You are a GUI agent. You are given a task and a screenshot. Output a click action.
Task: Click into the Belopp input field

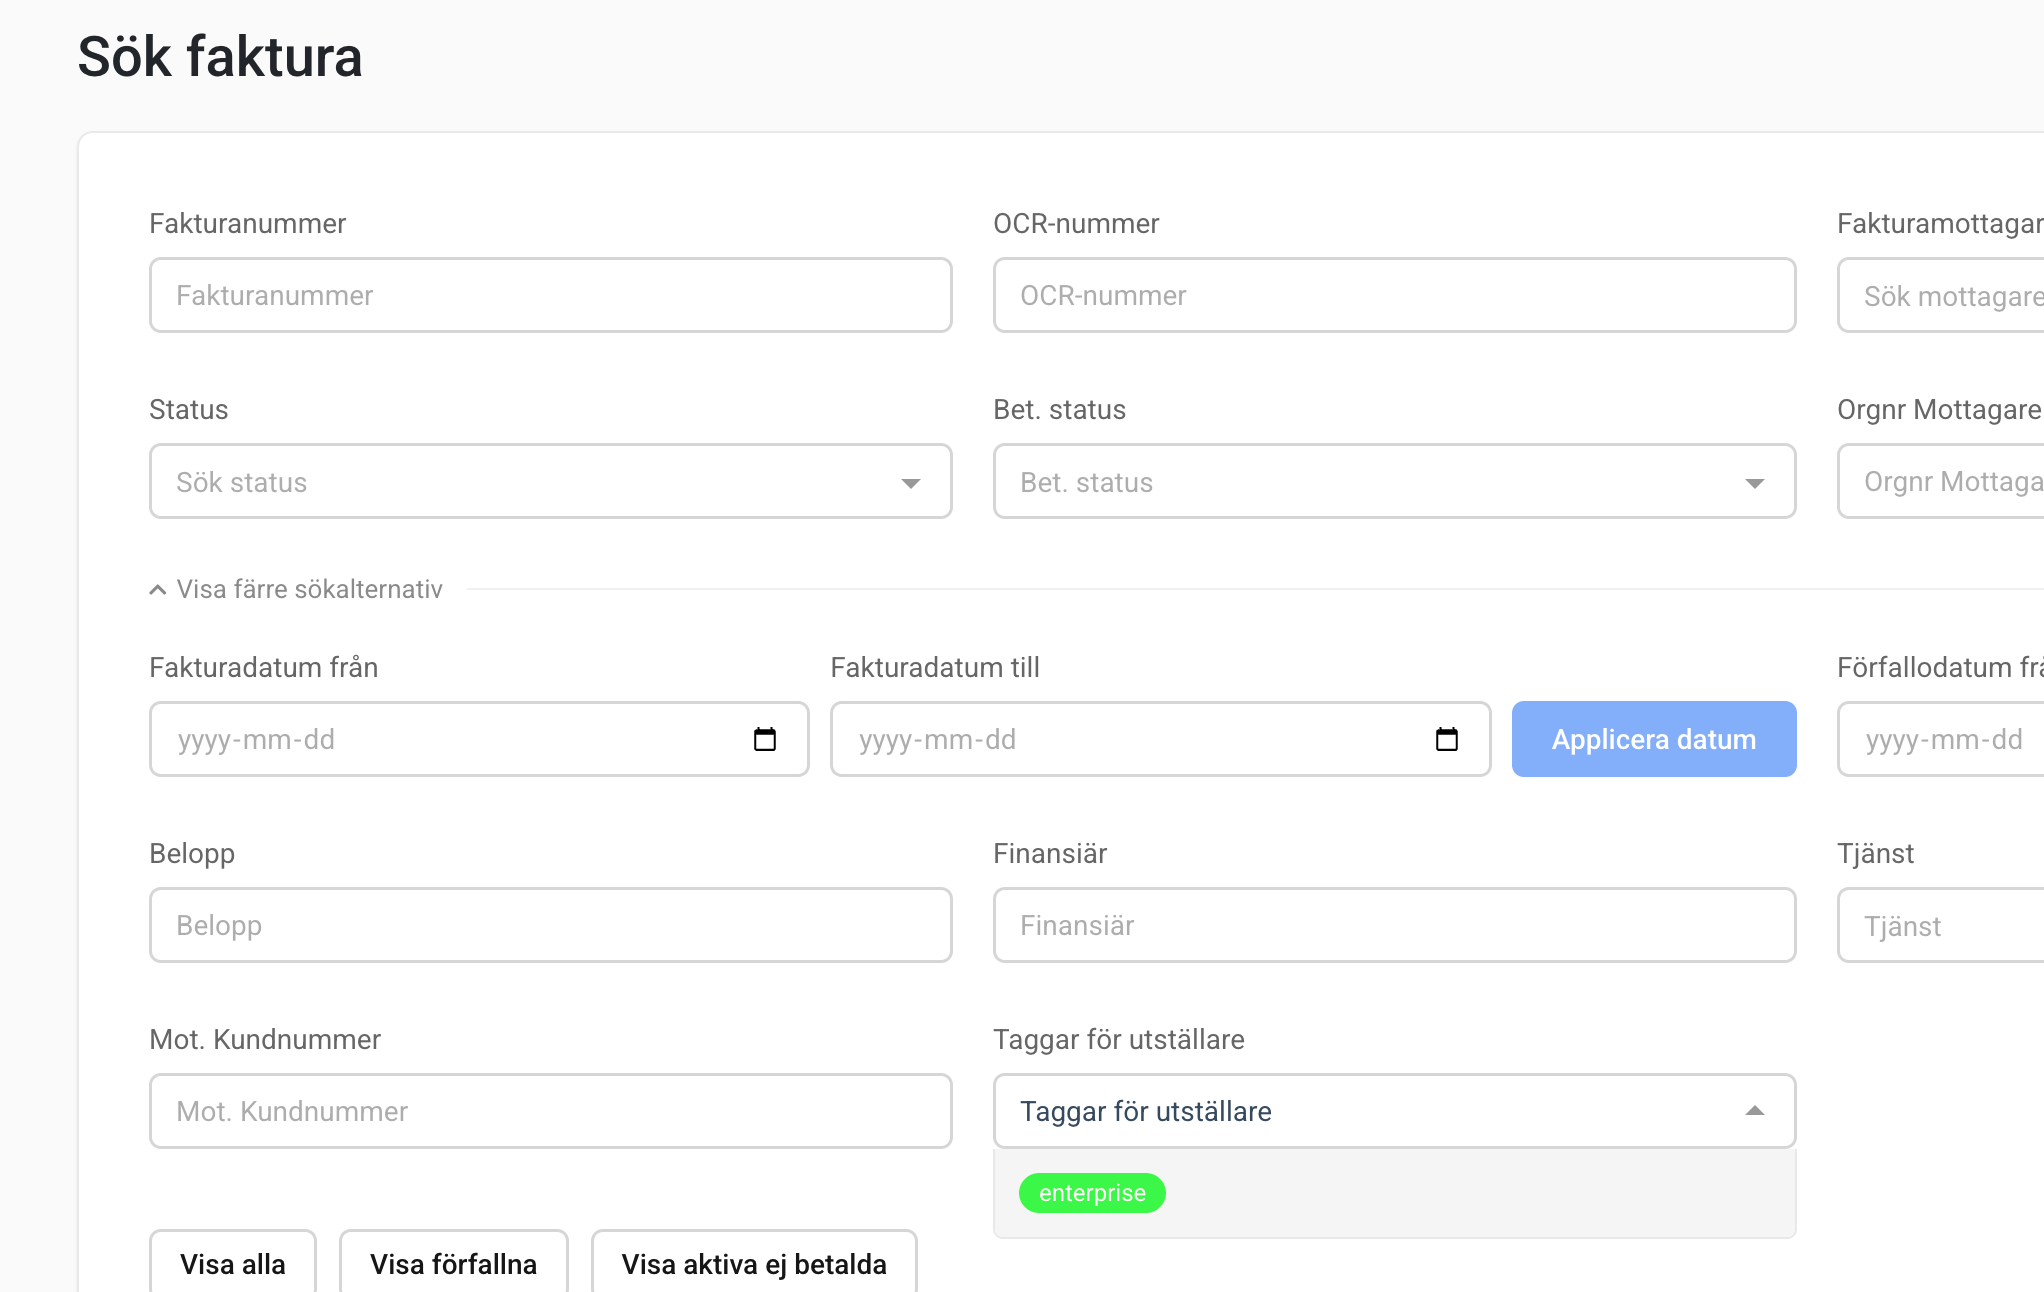(550, 925)
